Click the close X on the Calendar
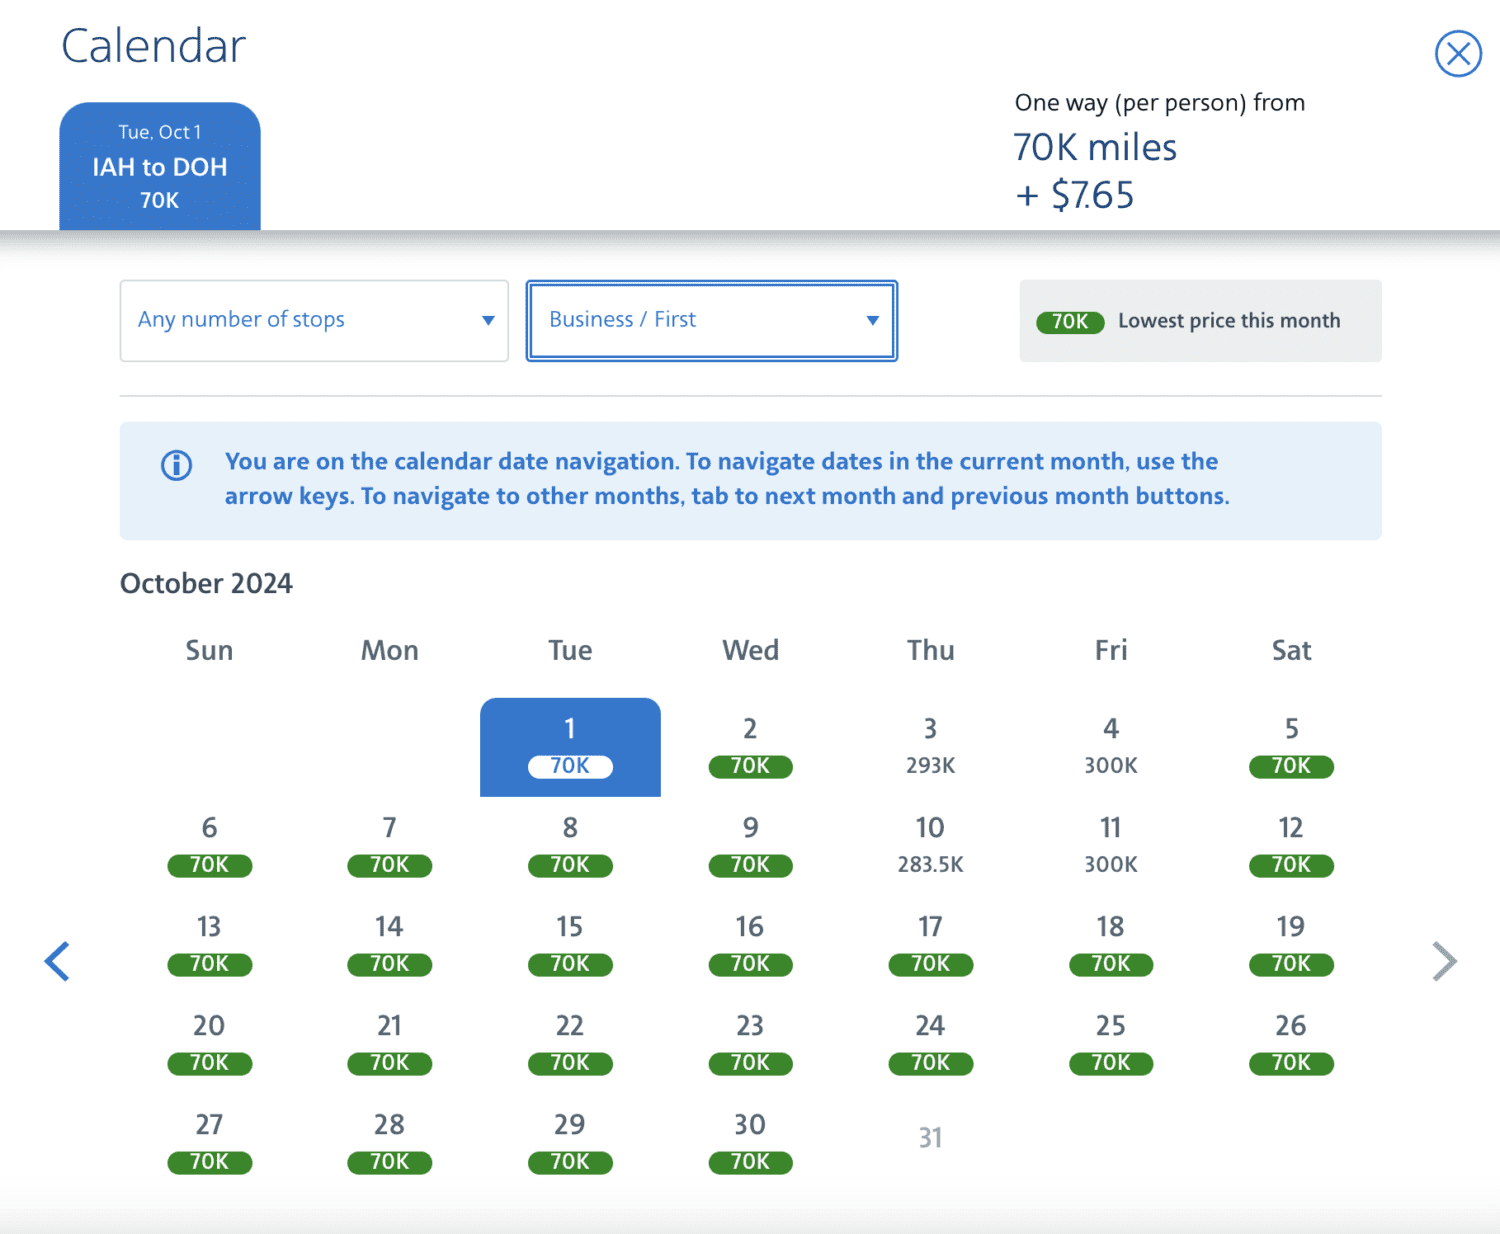1500x1234 pixels. [x=1458, y=54]
